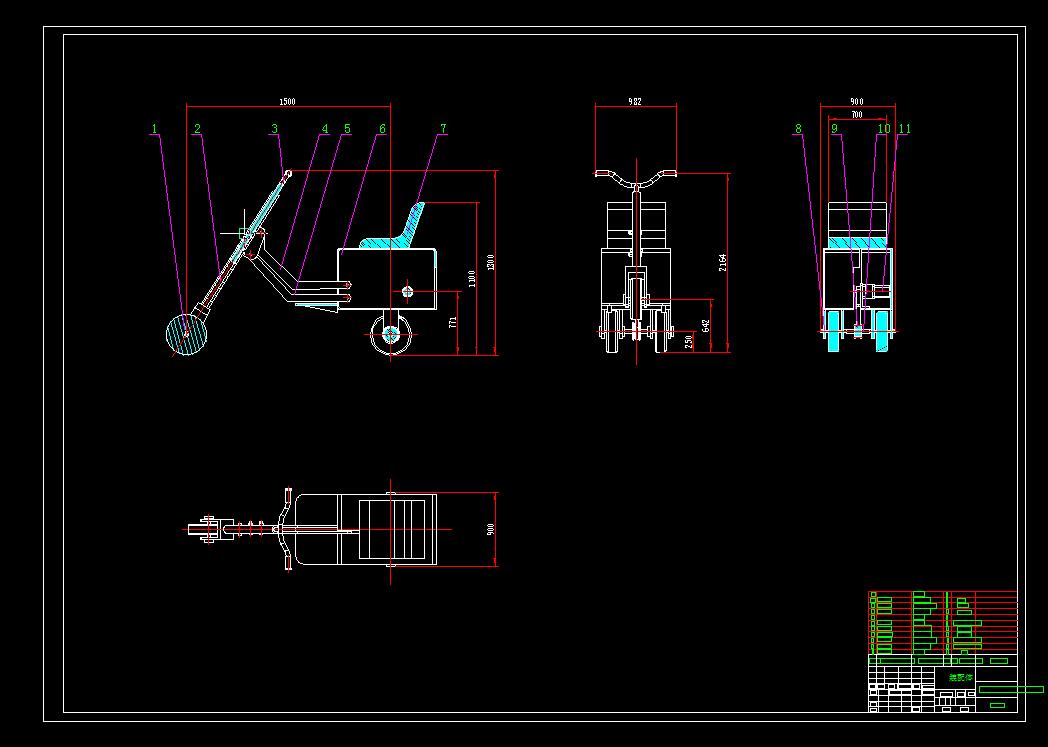Select balloon callout number 11
The image size is (1048, 747).
point(906,127)
